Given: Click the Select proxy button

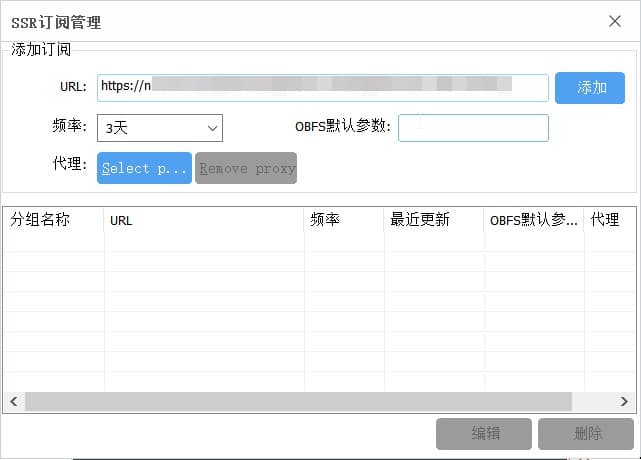Looking at the screenshot, I should (x=144, y=168).
